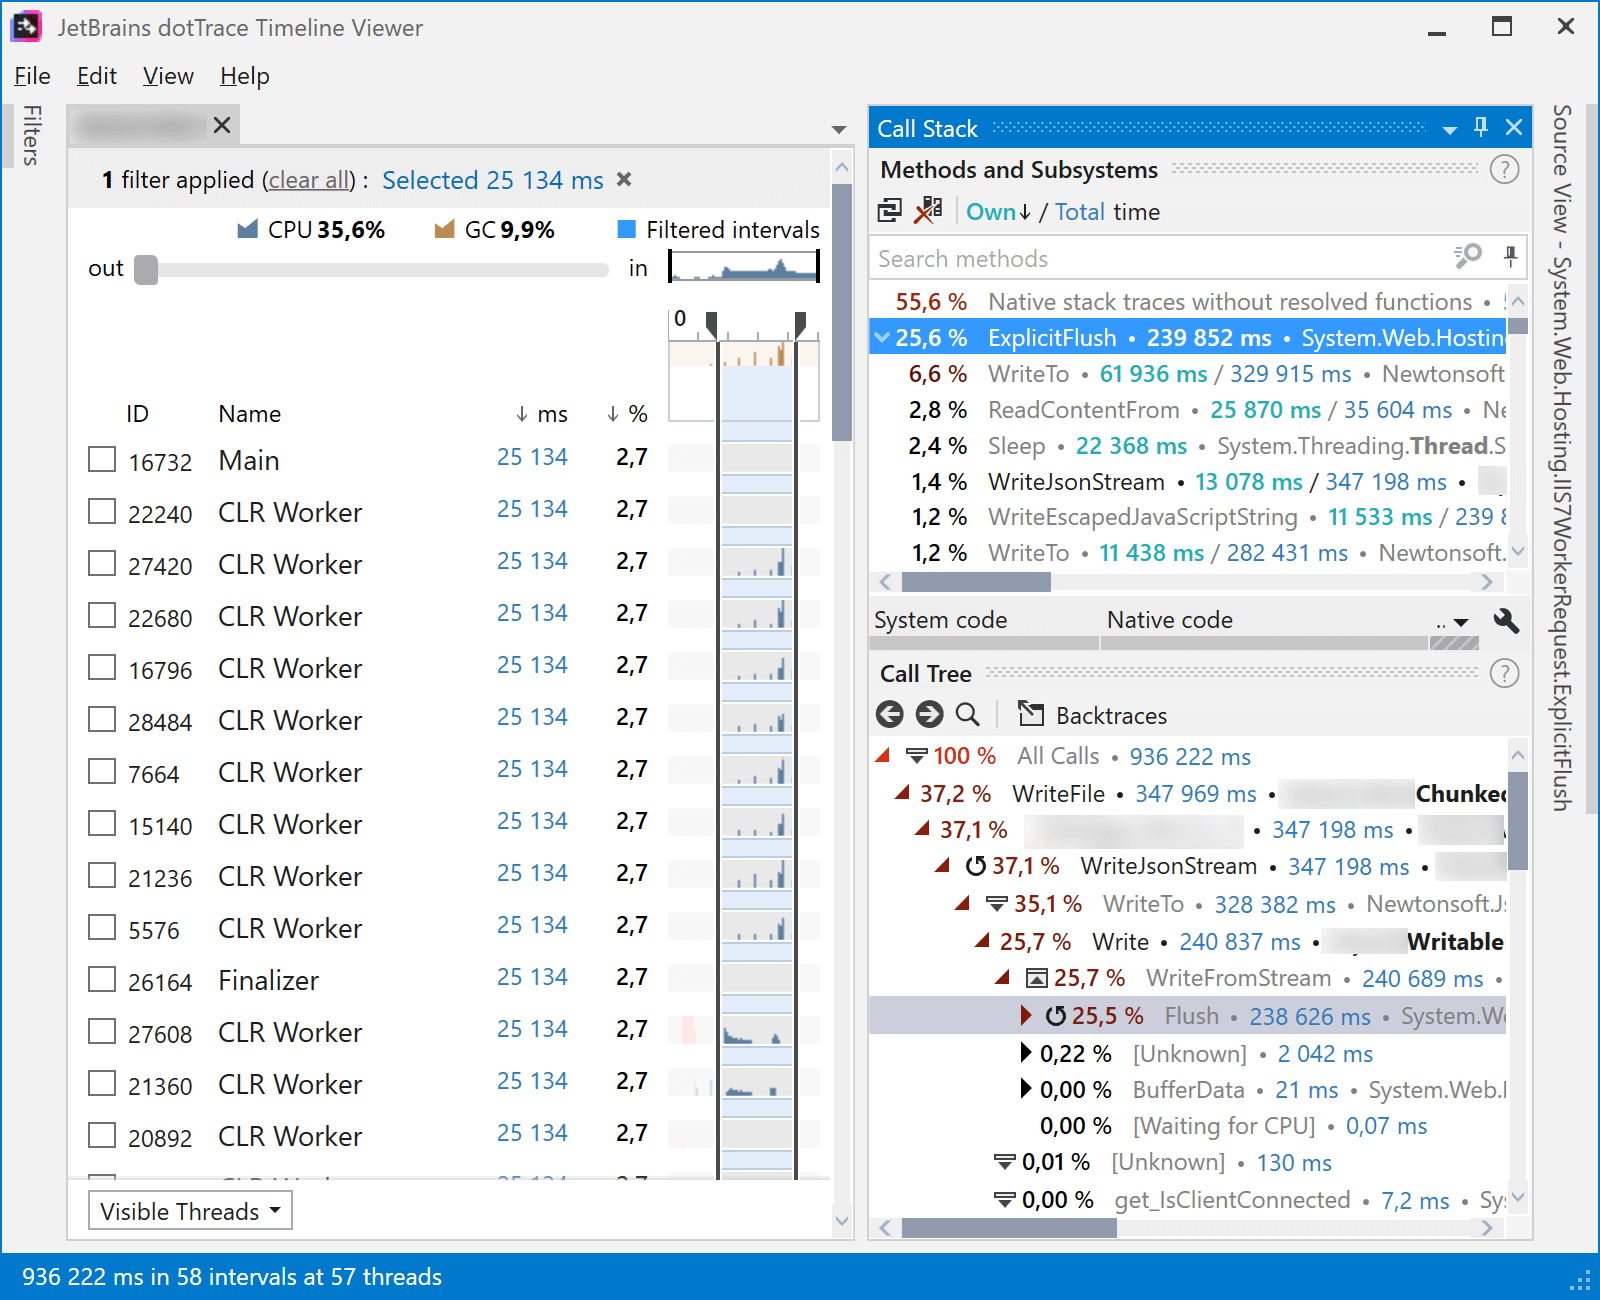Screen dimensions: 1600x1300
Task: Open the File menu
Action: (32, 76)
